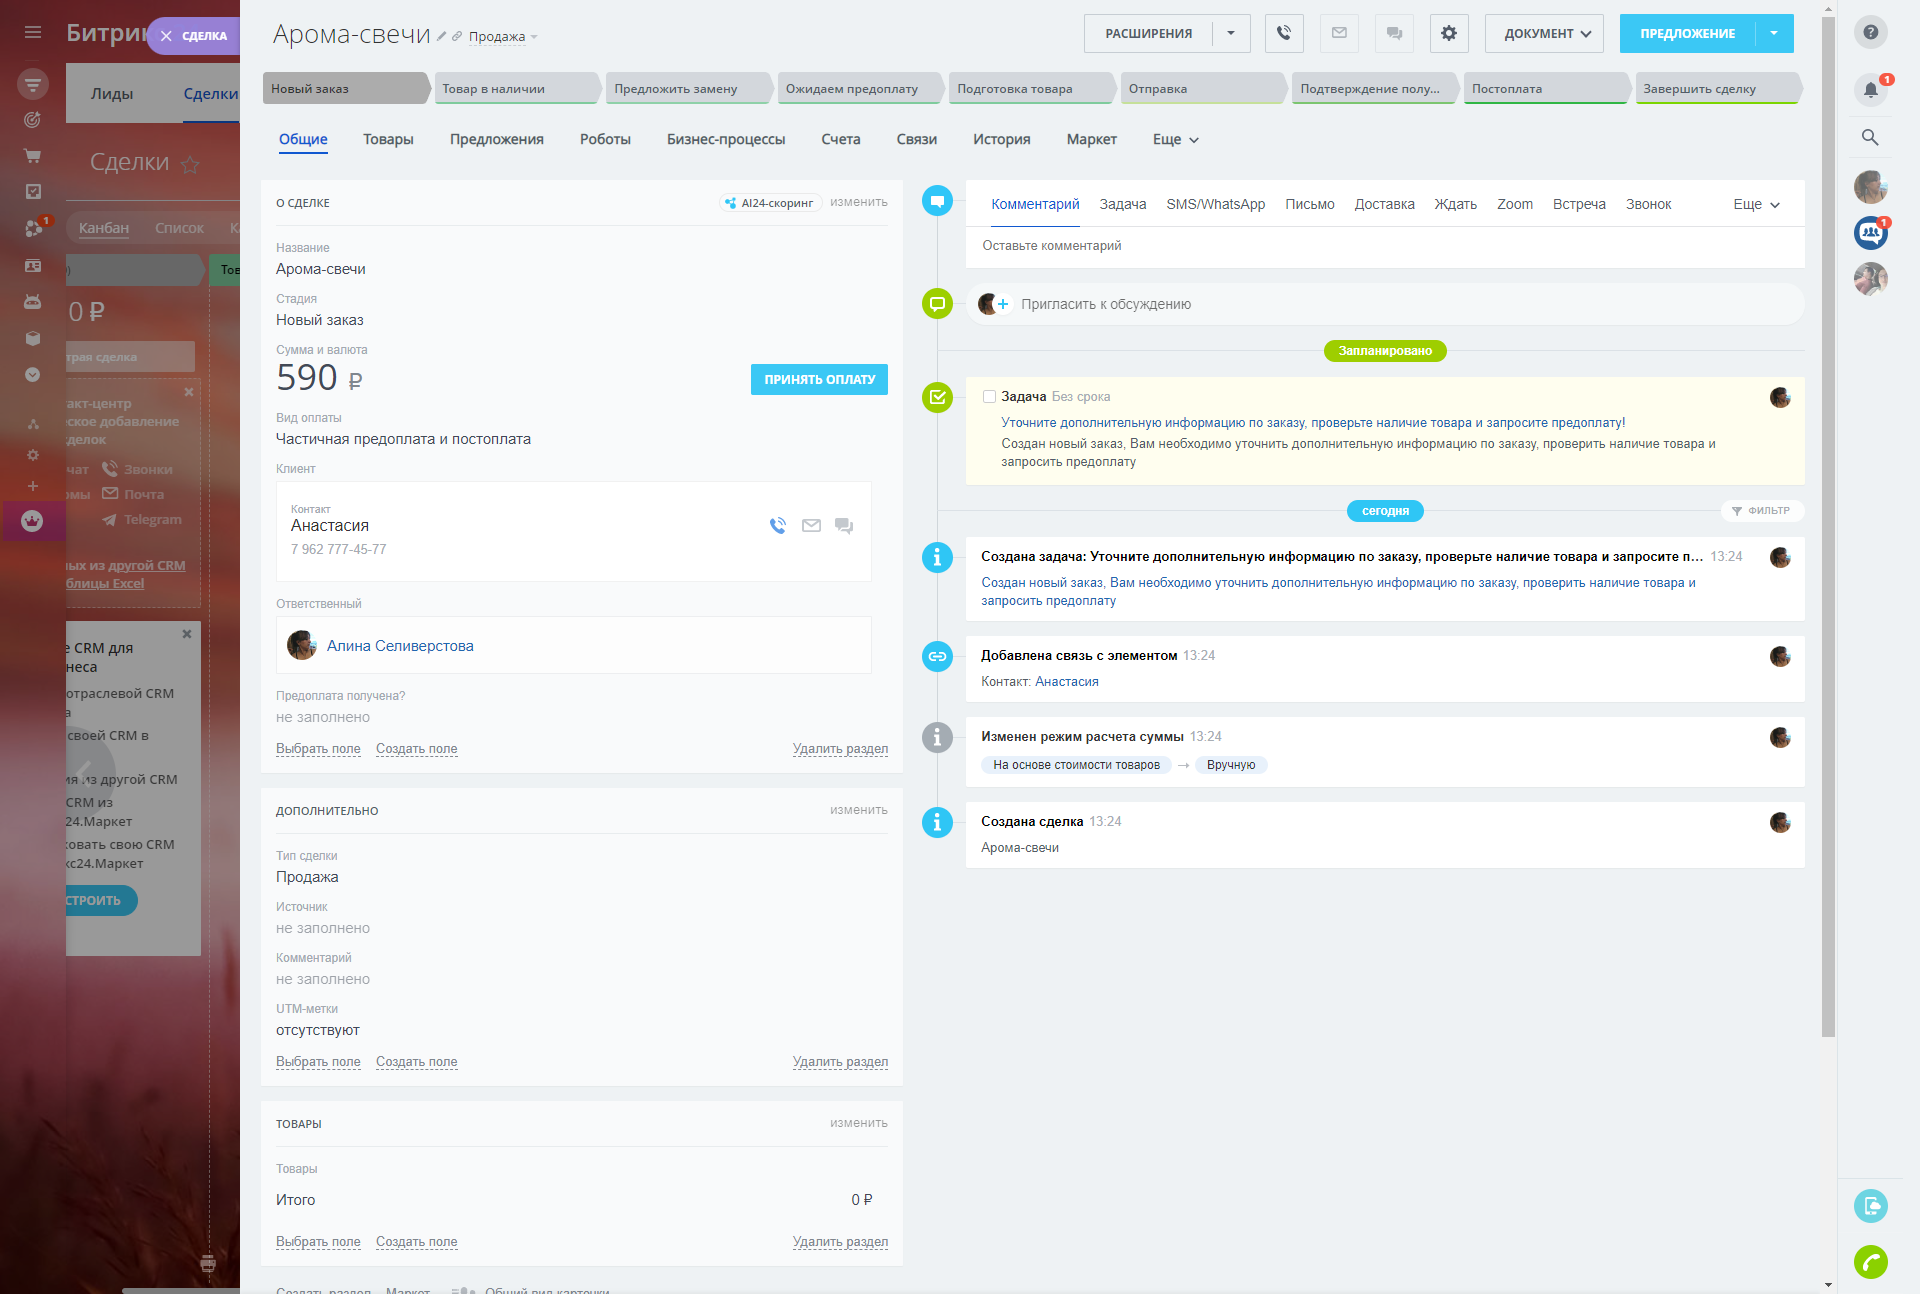Click the help question mark icon
Screen dimensions: 1920x1294
(x=1870, y=32)
